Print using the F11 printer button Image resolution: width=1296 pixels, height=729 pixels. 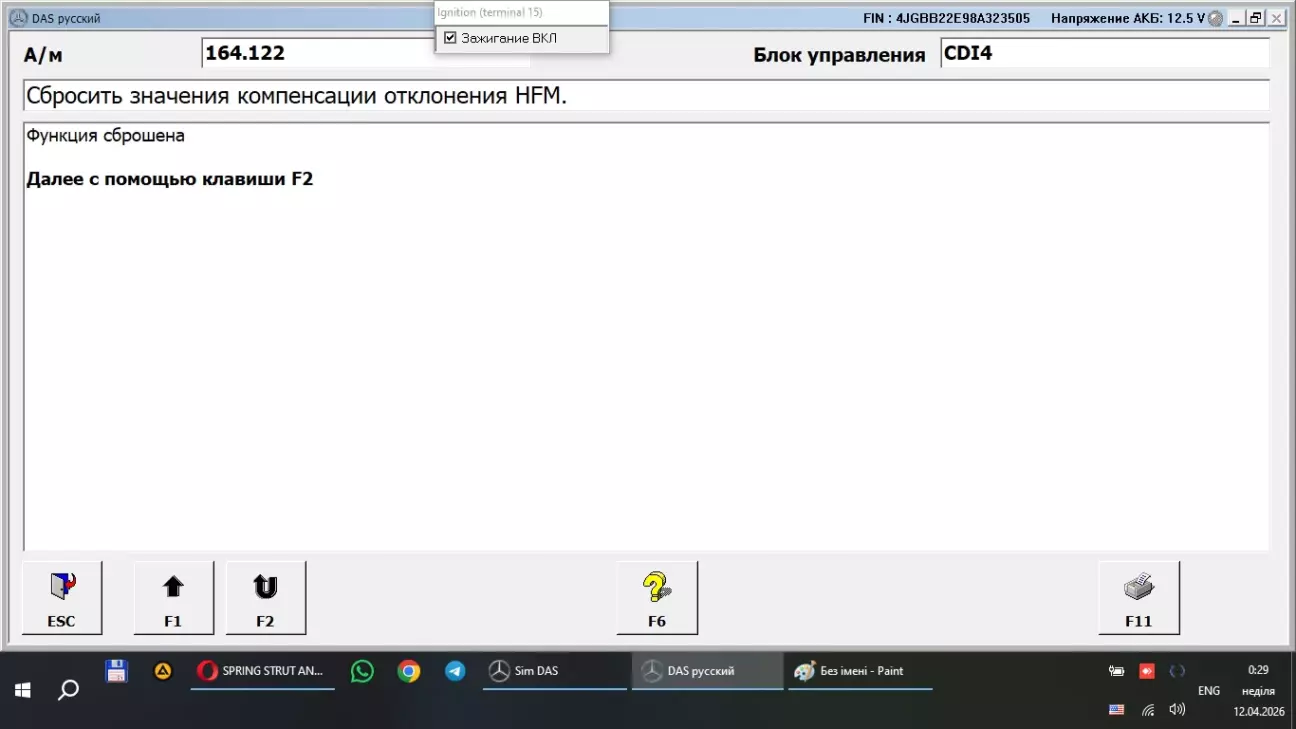click(x=1138, y=598)
